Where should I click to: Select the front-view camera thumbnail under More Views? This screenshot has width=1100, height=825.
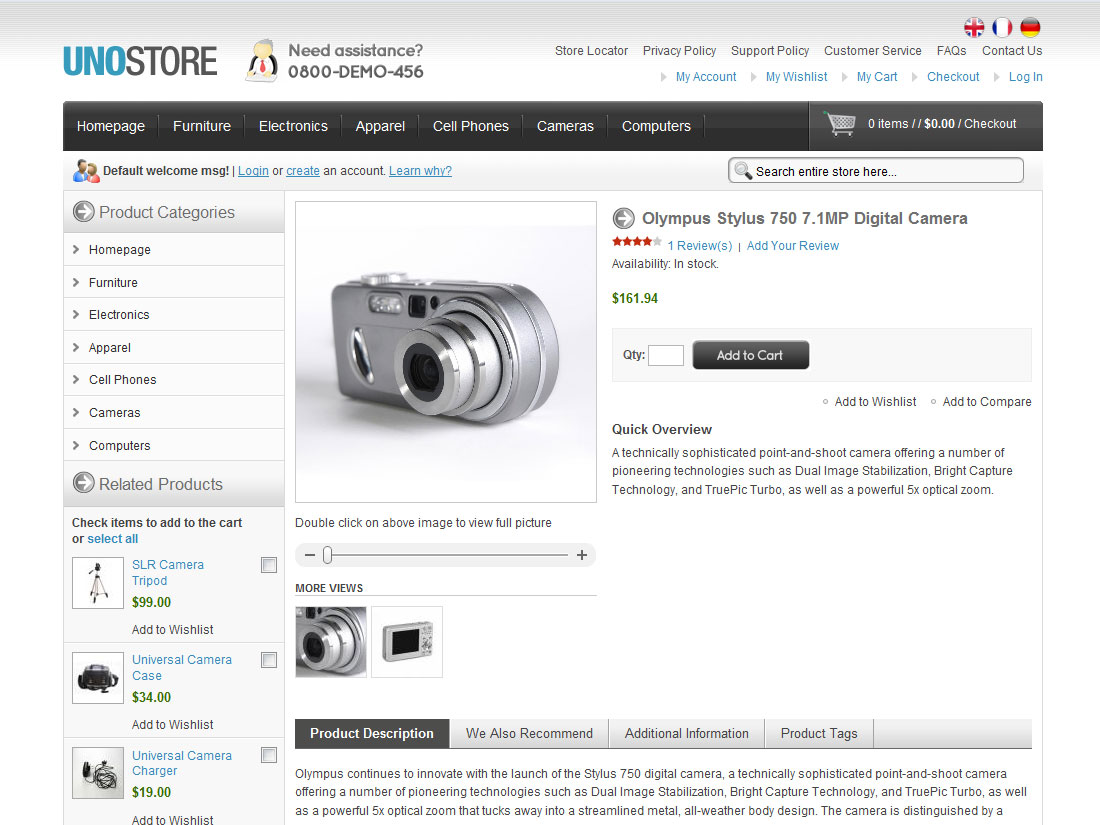tap(331, 642)
